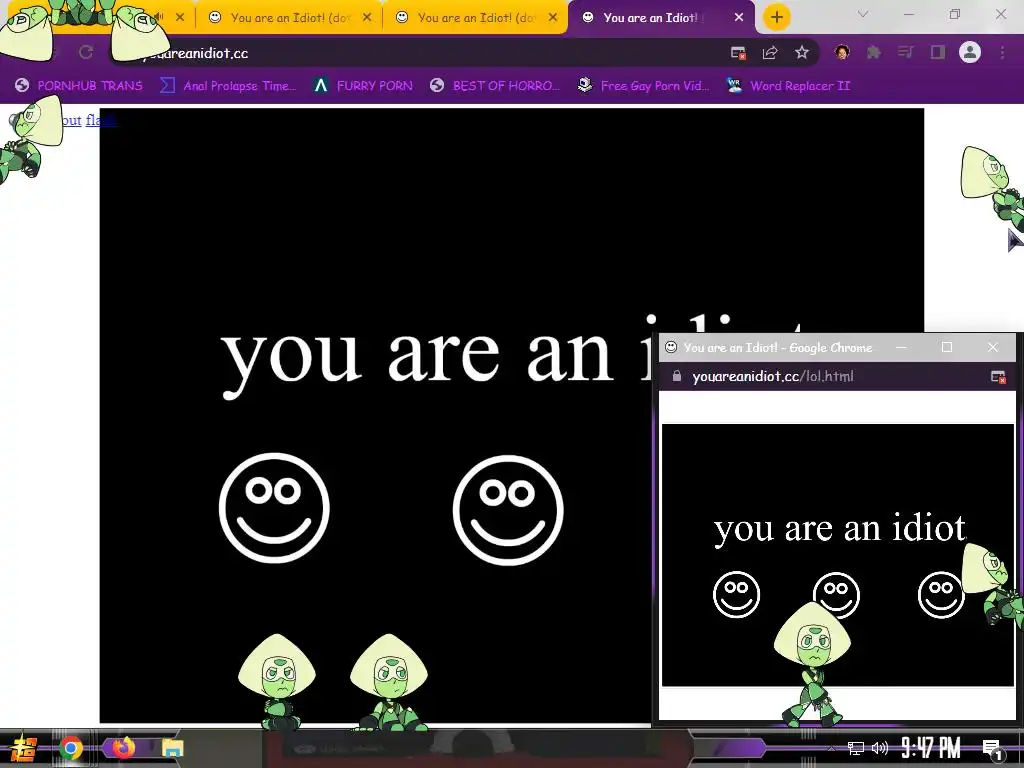
Task: Expand the hidden tray icons chevron
Action: point(831,748)
